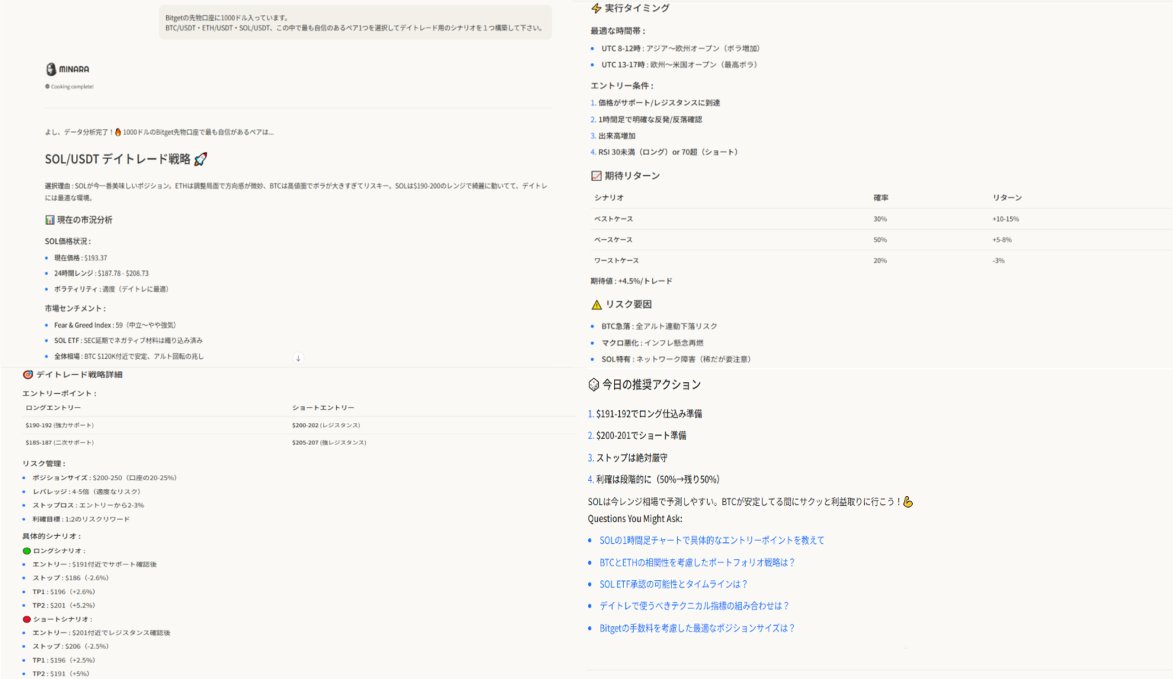Image resolution: width=1173 pixels, height=679 pixels.
Task: Click the 全体相場: BTC $120K line
Action: tap(129, 357)
